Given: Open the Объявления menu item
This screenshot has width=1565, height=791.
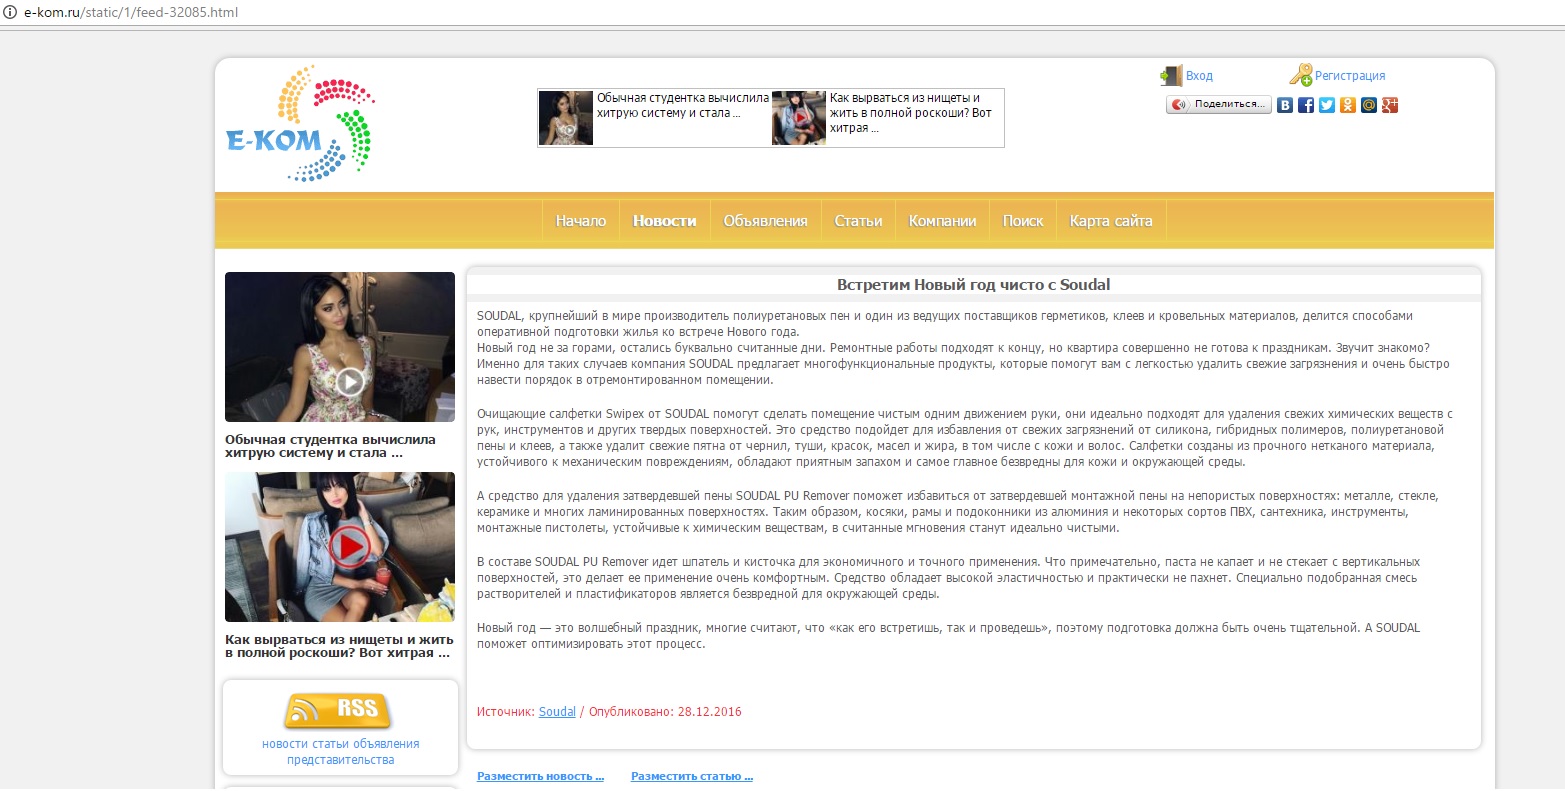Looking at the screenshot, I should (x=766, y=221).
